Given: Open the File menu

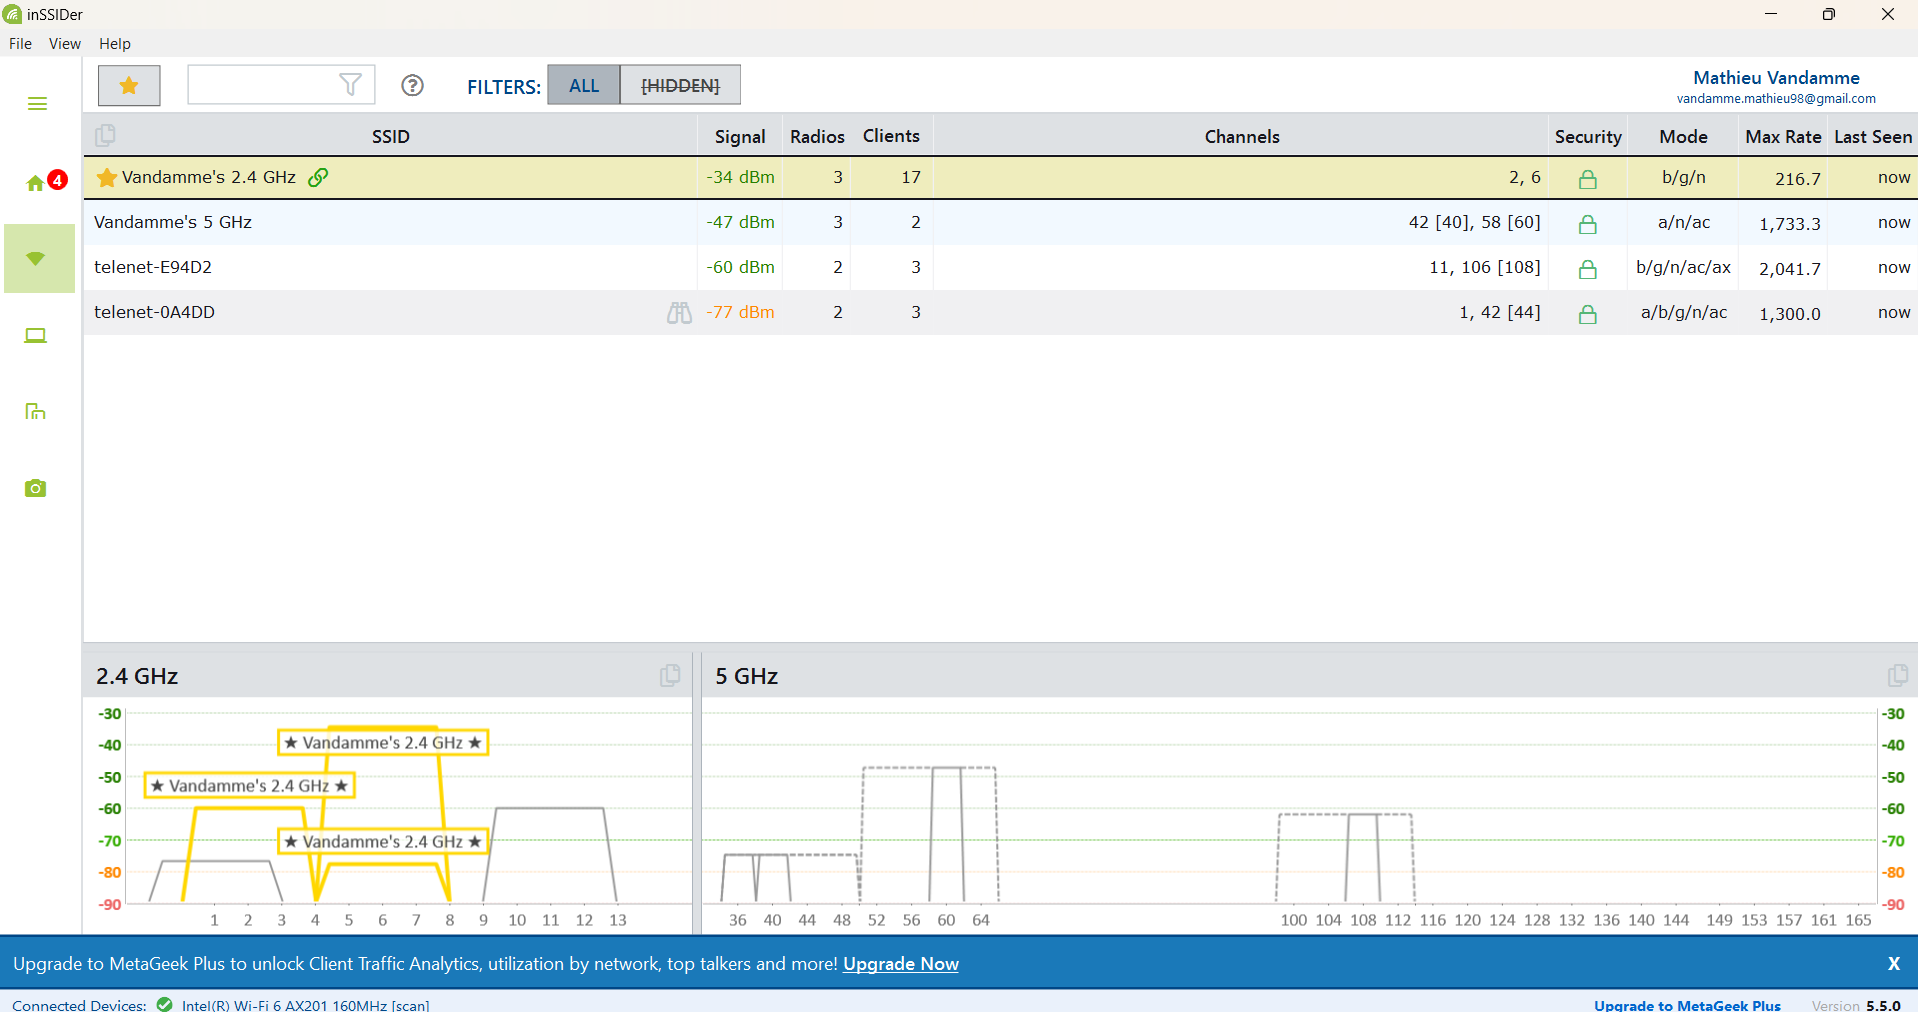Looking at the screenshot, I should click(x=20, y=44).
